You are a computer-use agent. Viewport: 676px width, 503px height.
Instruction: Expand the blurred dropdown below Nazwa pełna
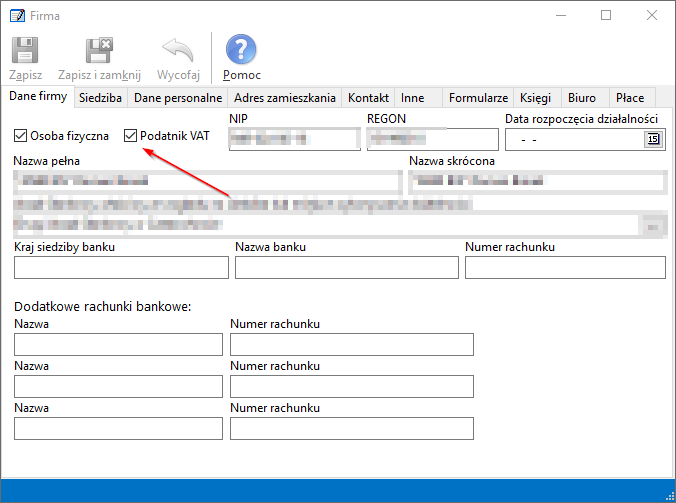(653, 225)
